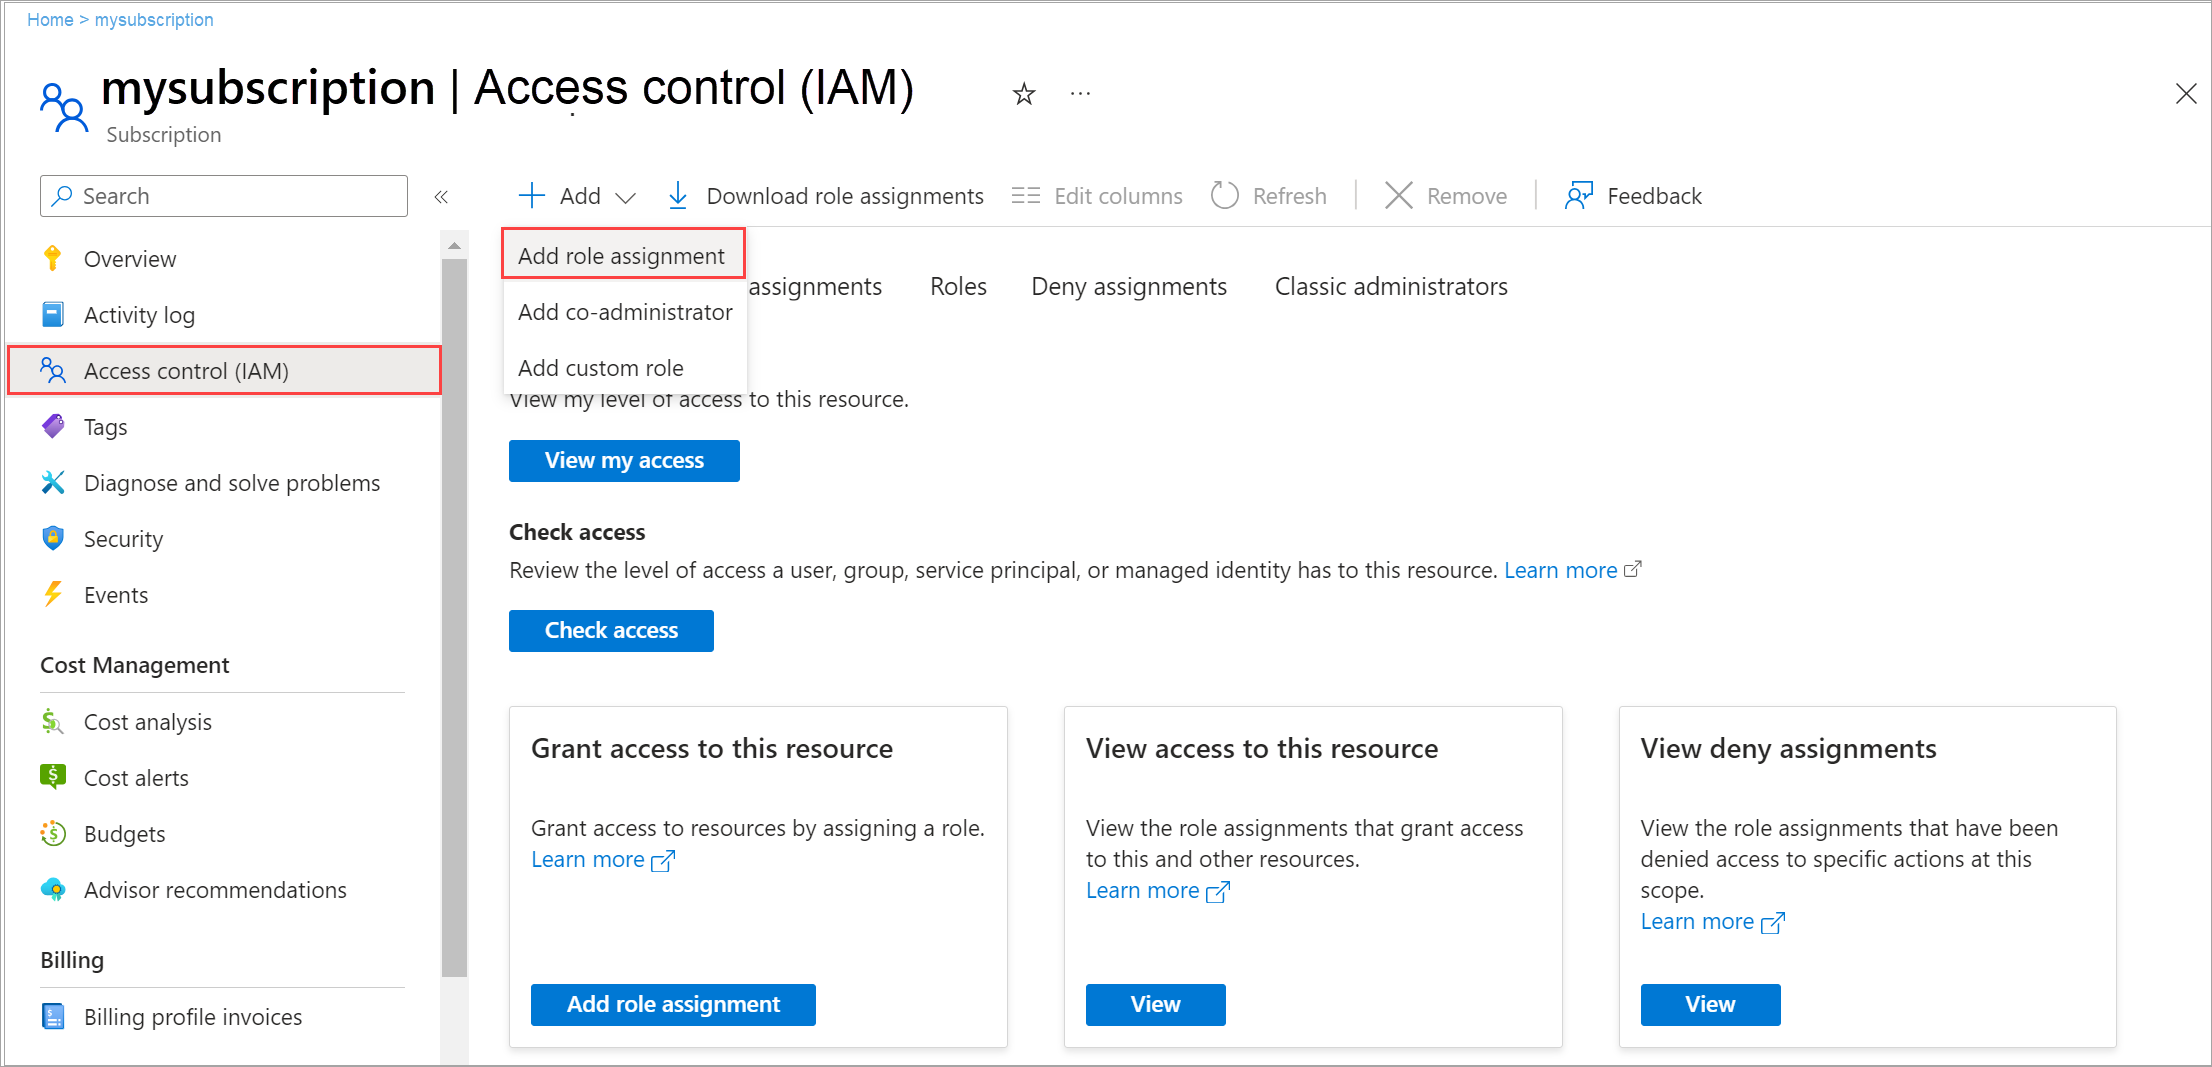Click inside the sidebar Search field
The height and width of the screenshot is (1067, 2212).
click(222, 195)
